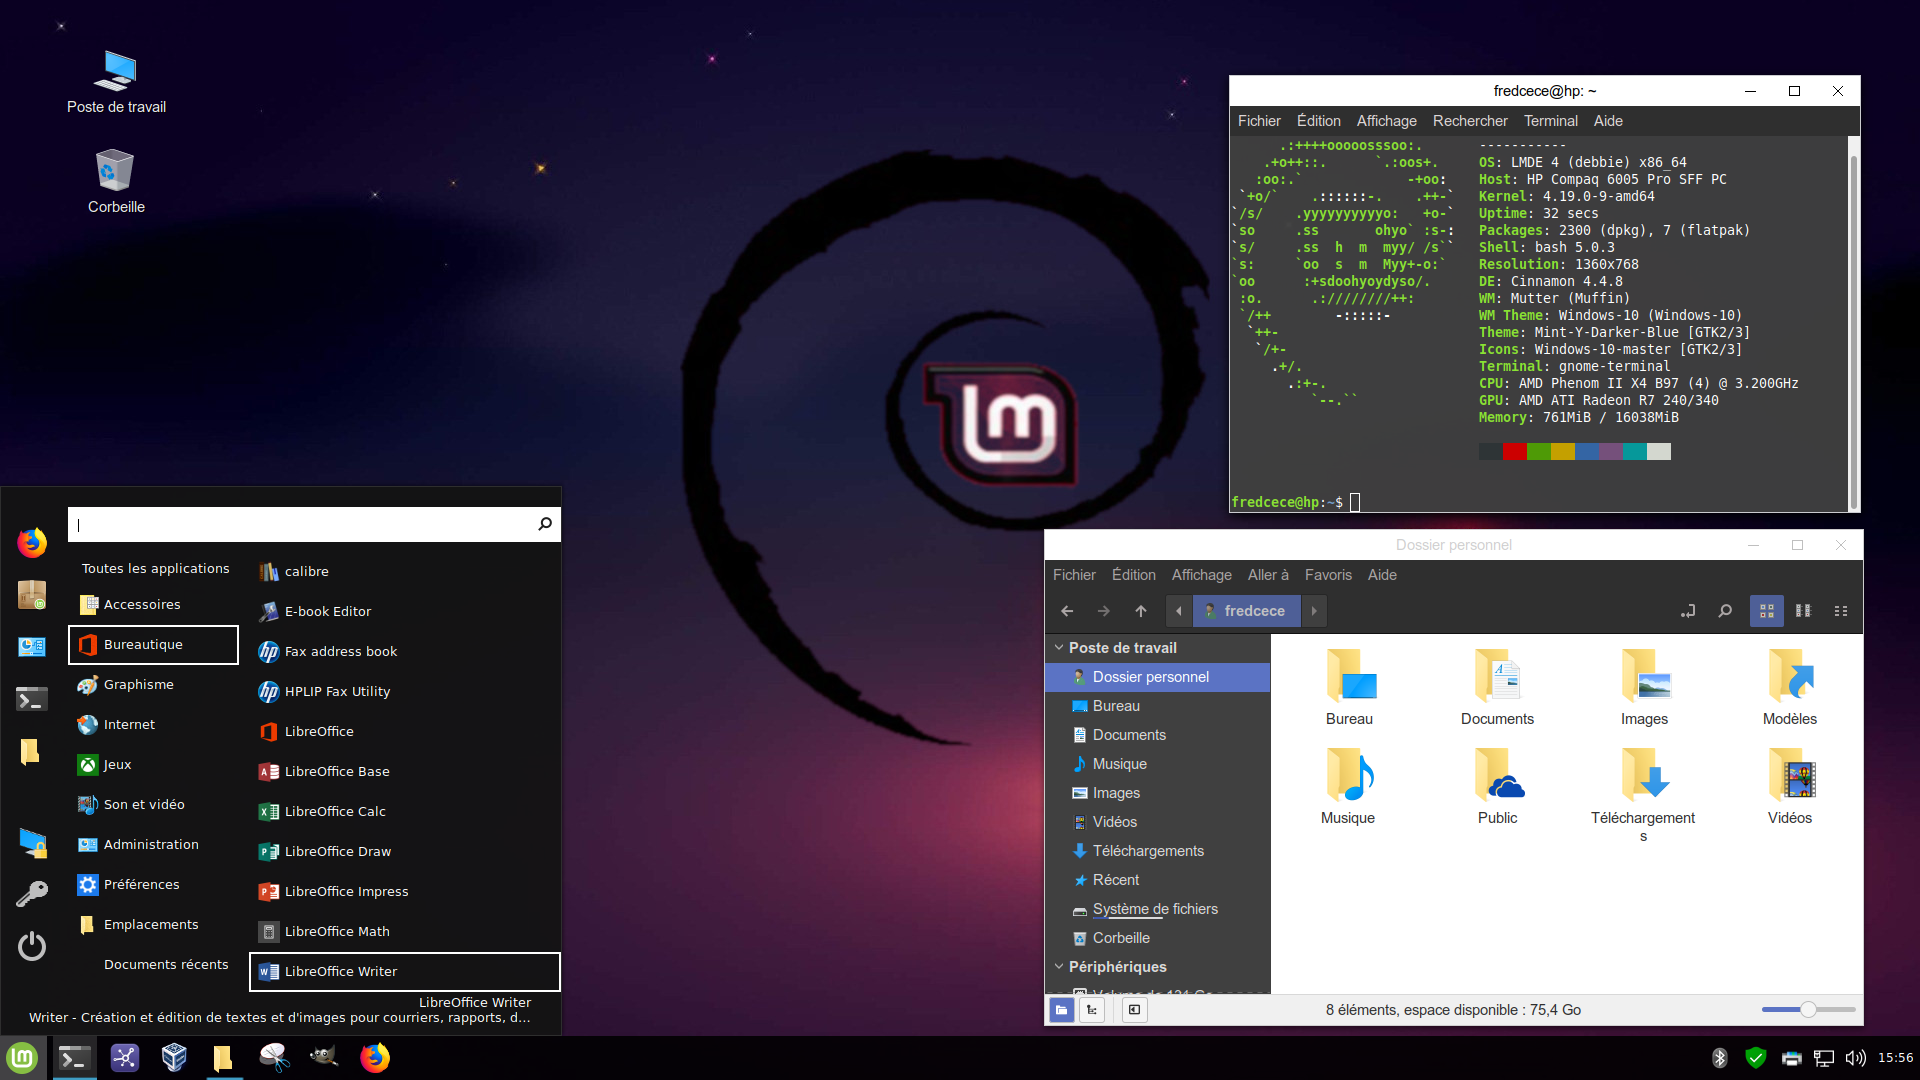
Task: Click the menu search input field
Action: 314,524
